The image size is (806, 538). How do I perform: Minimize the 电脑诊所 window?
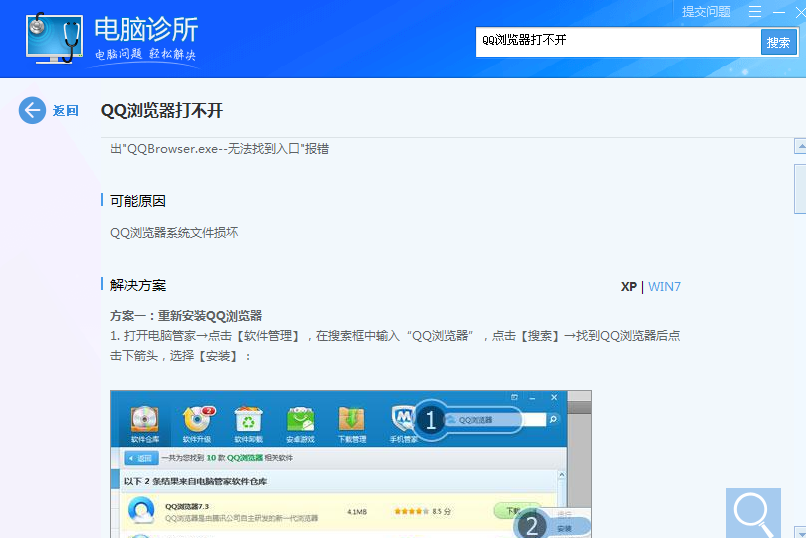coord(779,11)
